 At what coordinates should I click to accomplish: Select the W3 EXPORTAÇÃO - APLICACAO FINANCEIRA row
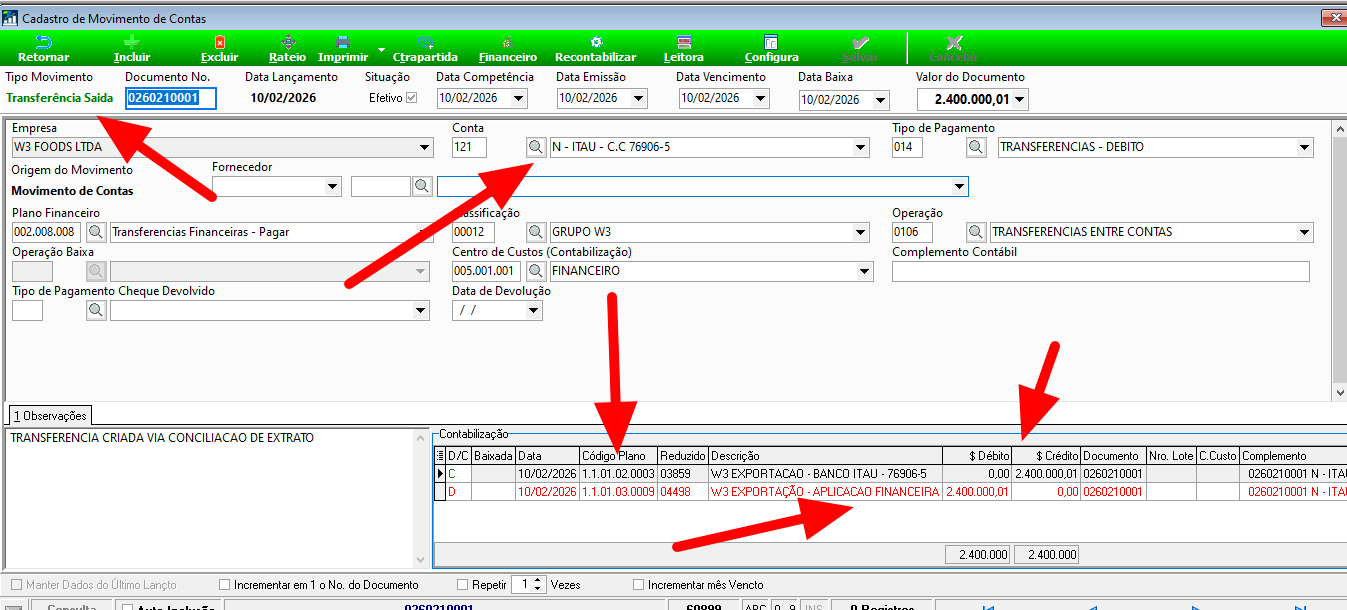tap(890, 492)
